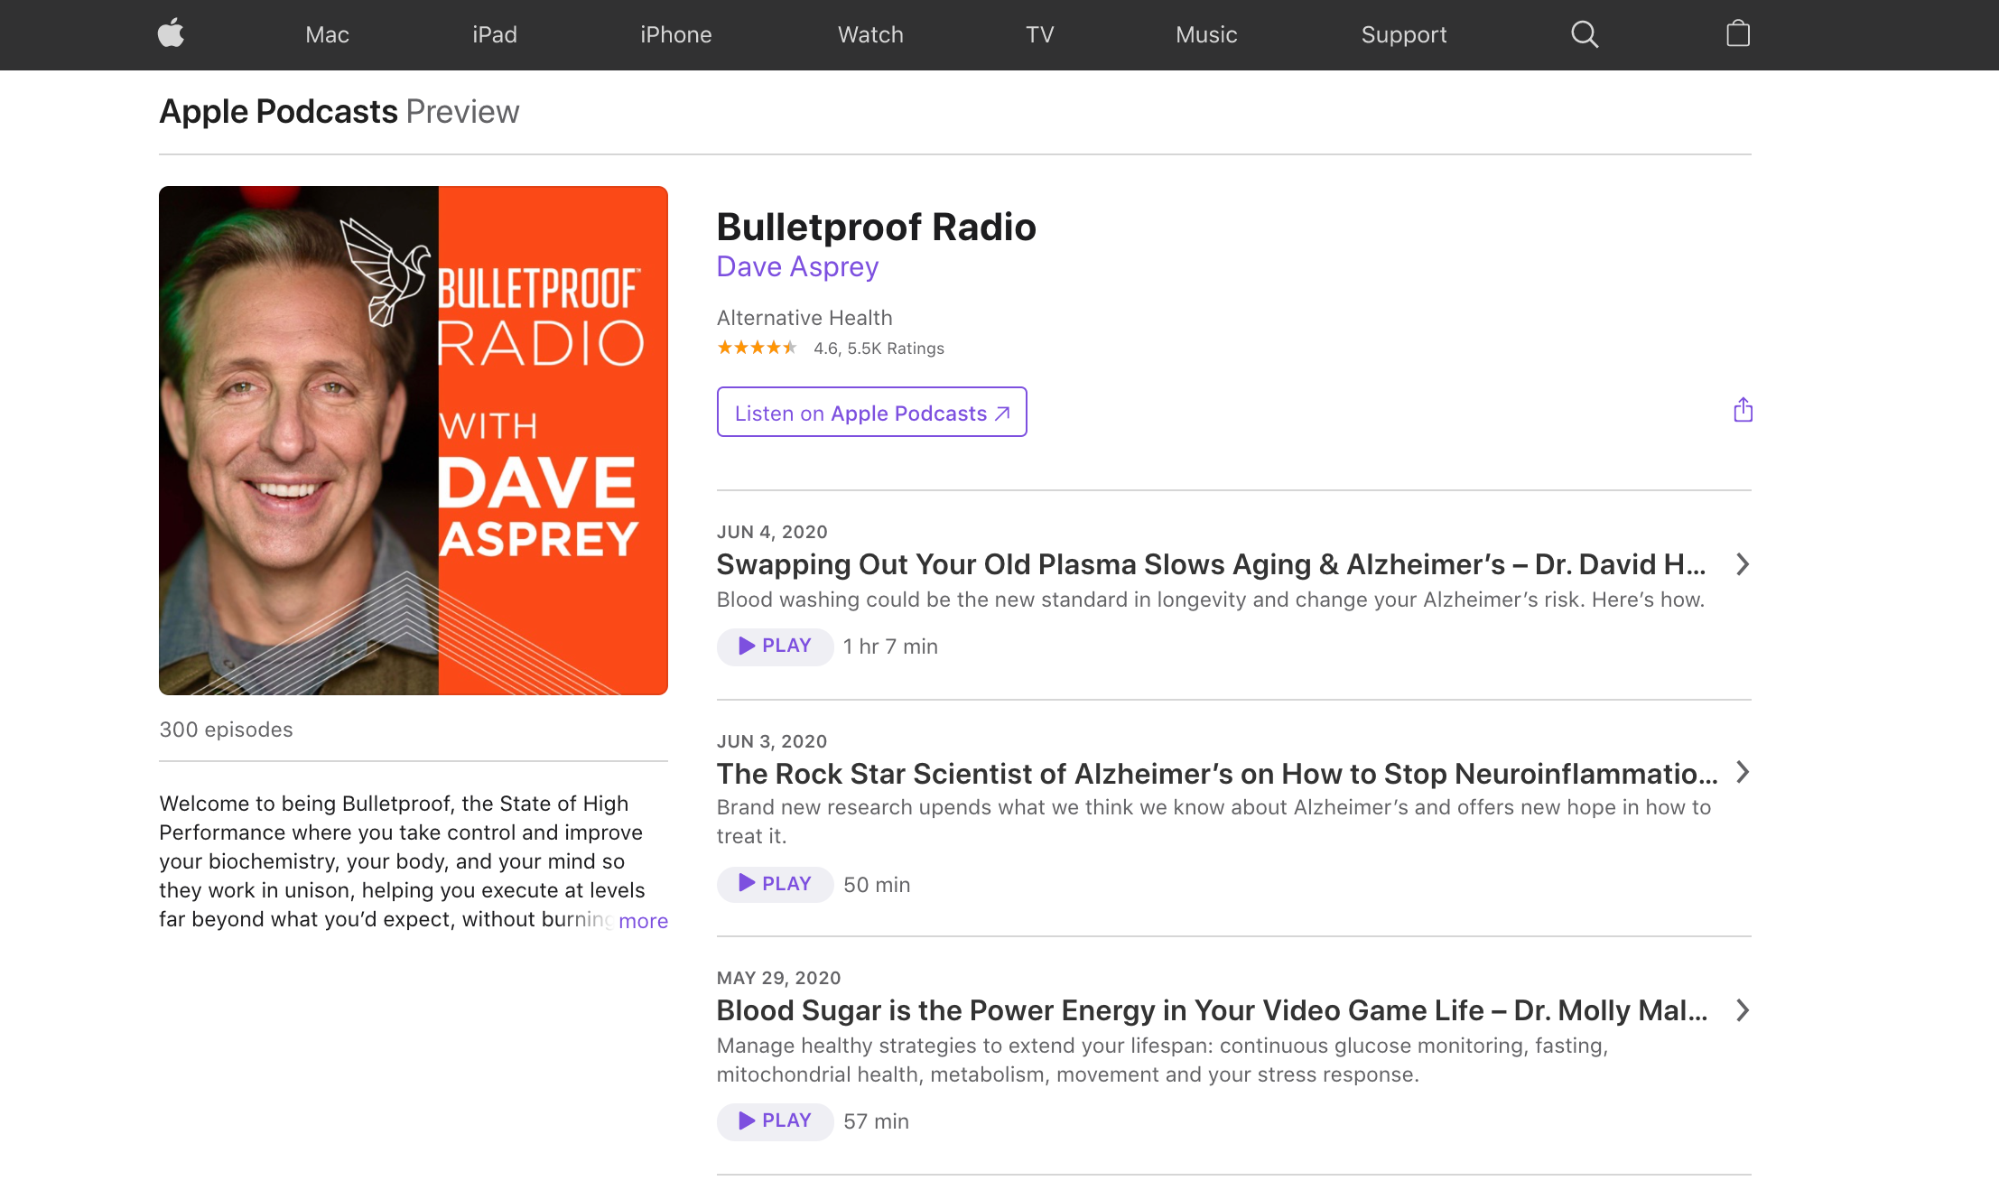Open chevron for Blood Sugar episode
This screenshot has width=1999, height=1180.
[x=1742, y=1010]
